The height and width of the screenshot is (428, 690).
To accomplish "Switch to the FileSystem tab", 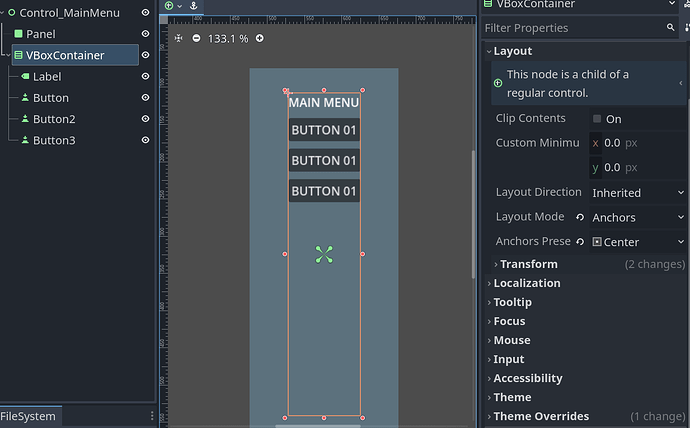I will pos(29,416).
